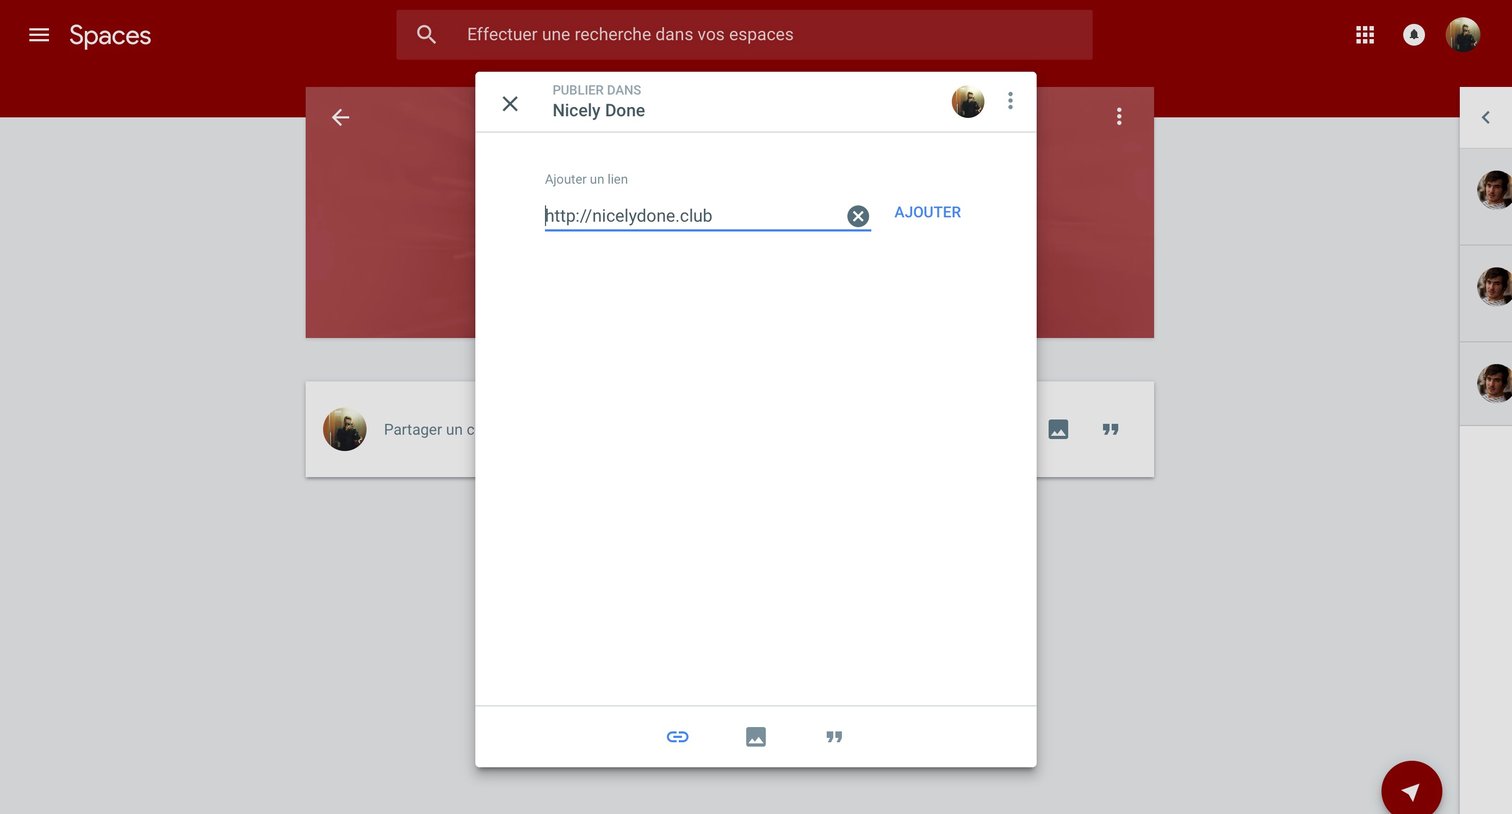Click the Spaces logo title
Viewport: 1512px width, 814px height.
(110, 36)
